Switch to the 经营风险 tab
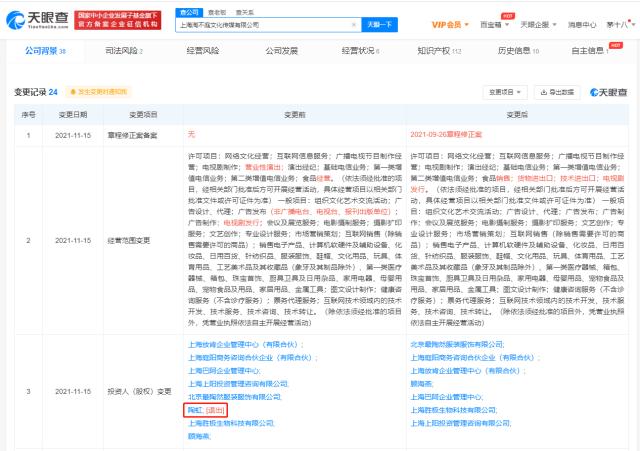 tap(202, 51)
